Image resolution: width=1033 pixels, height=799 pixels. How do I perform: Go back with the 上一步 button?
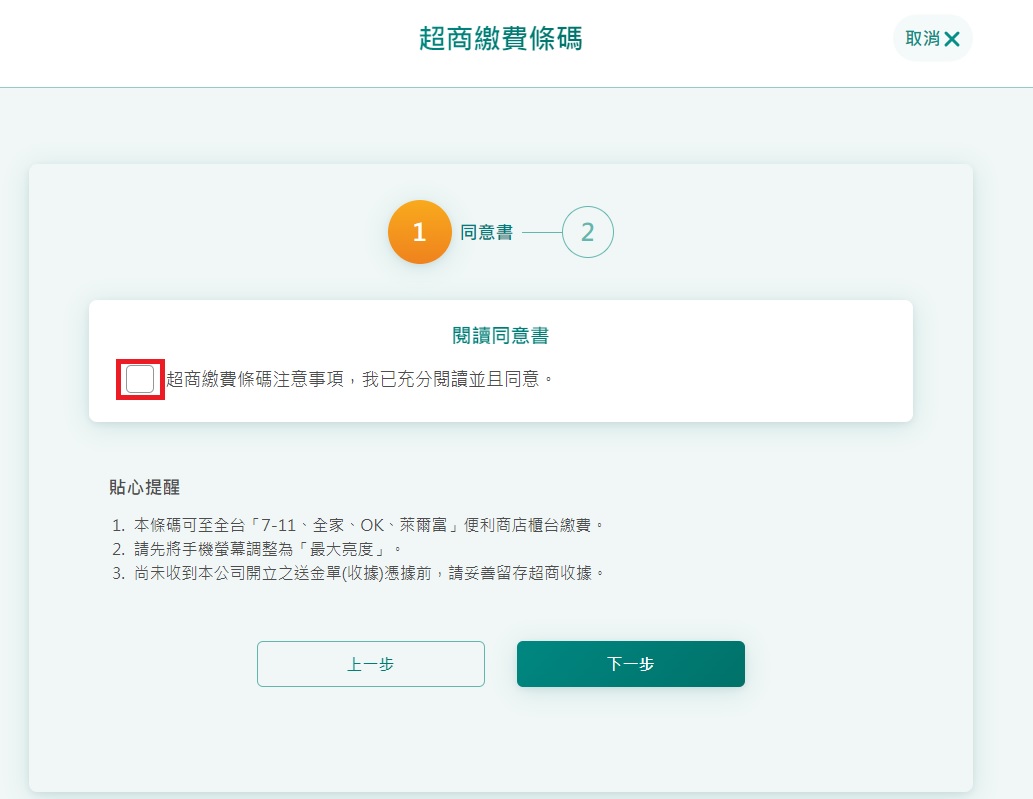click(371, 664)
